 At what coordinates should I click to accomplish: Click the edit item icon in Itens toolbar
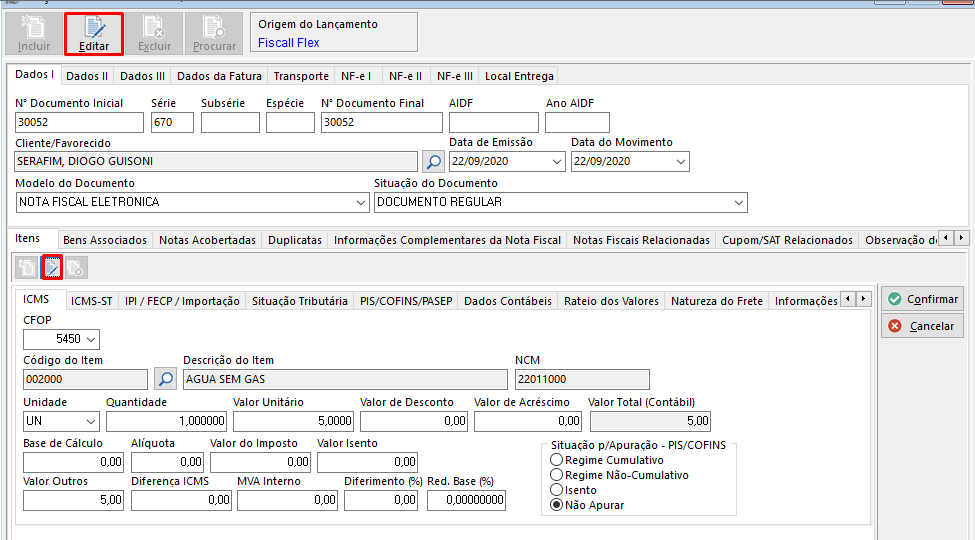52,268
